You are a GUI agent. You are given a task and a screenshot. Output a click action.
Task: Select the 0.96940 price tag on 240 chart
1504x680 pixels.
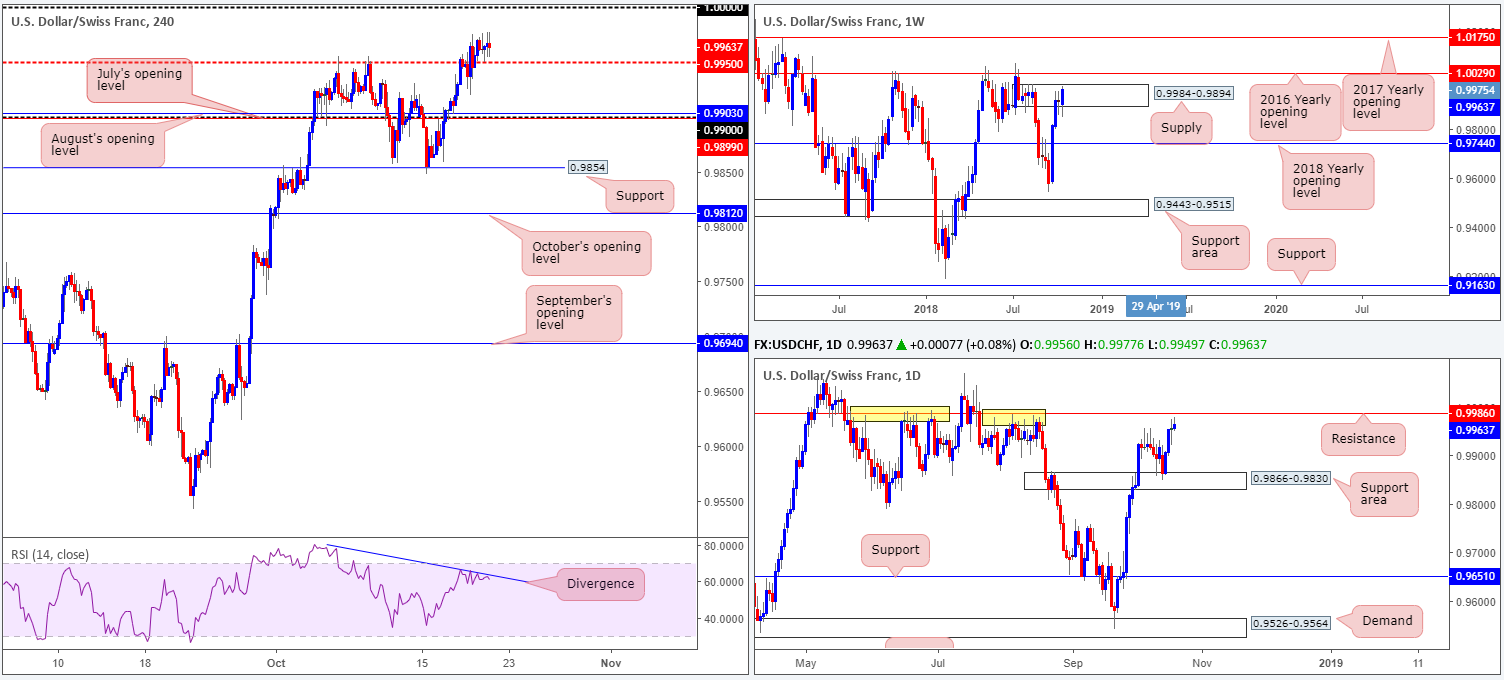pyautogui.click(x=724, y=343)
